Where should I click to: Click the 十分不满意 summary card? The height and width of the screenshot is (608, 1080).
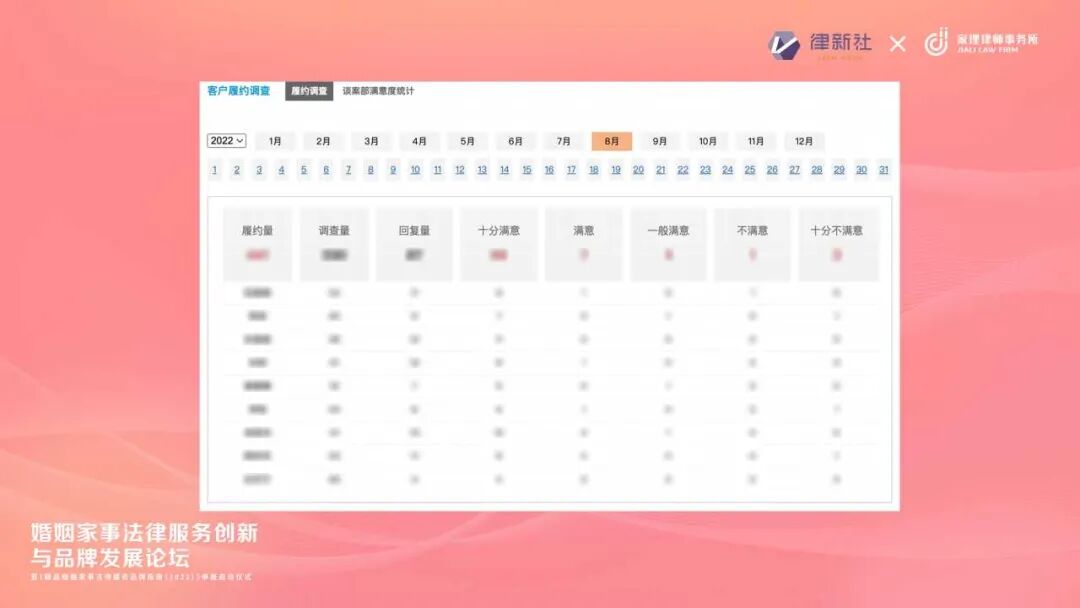[838, 244]
